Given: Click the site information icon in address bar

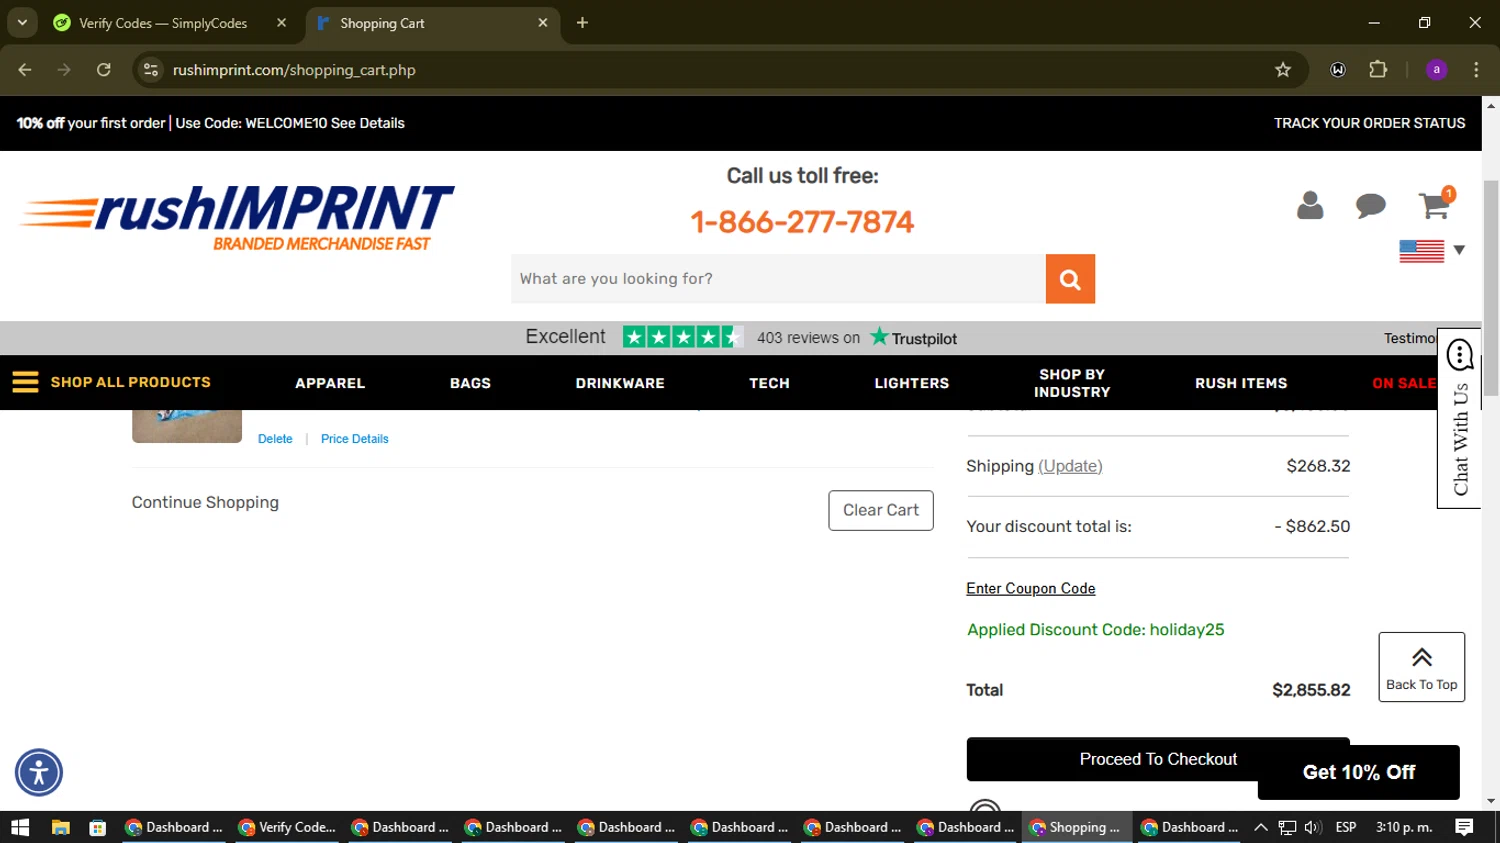Looking at the screenshot, I should pyautogui.click(x=151, y=70).
